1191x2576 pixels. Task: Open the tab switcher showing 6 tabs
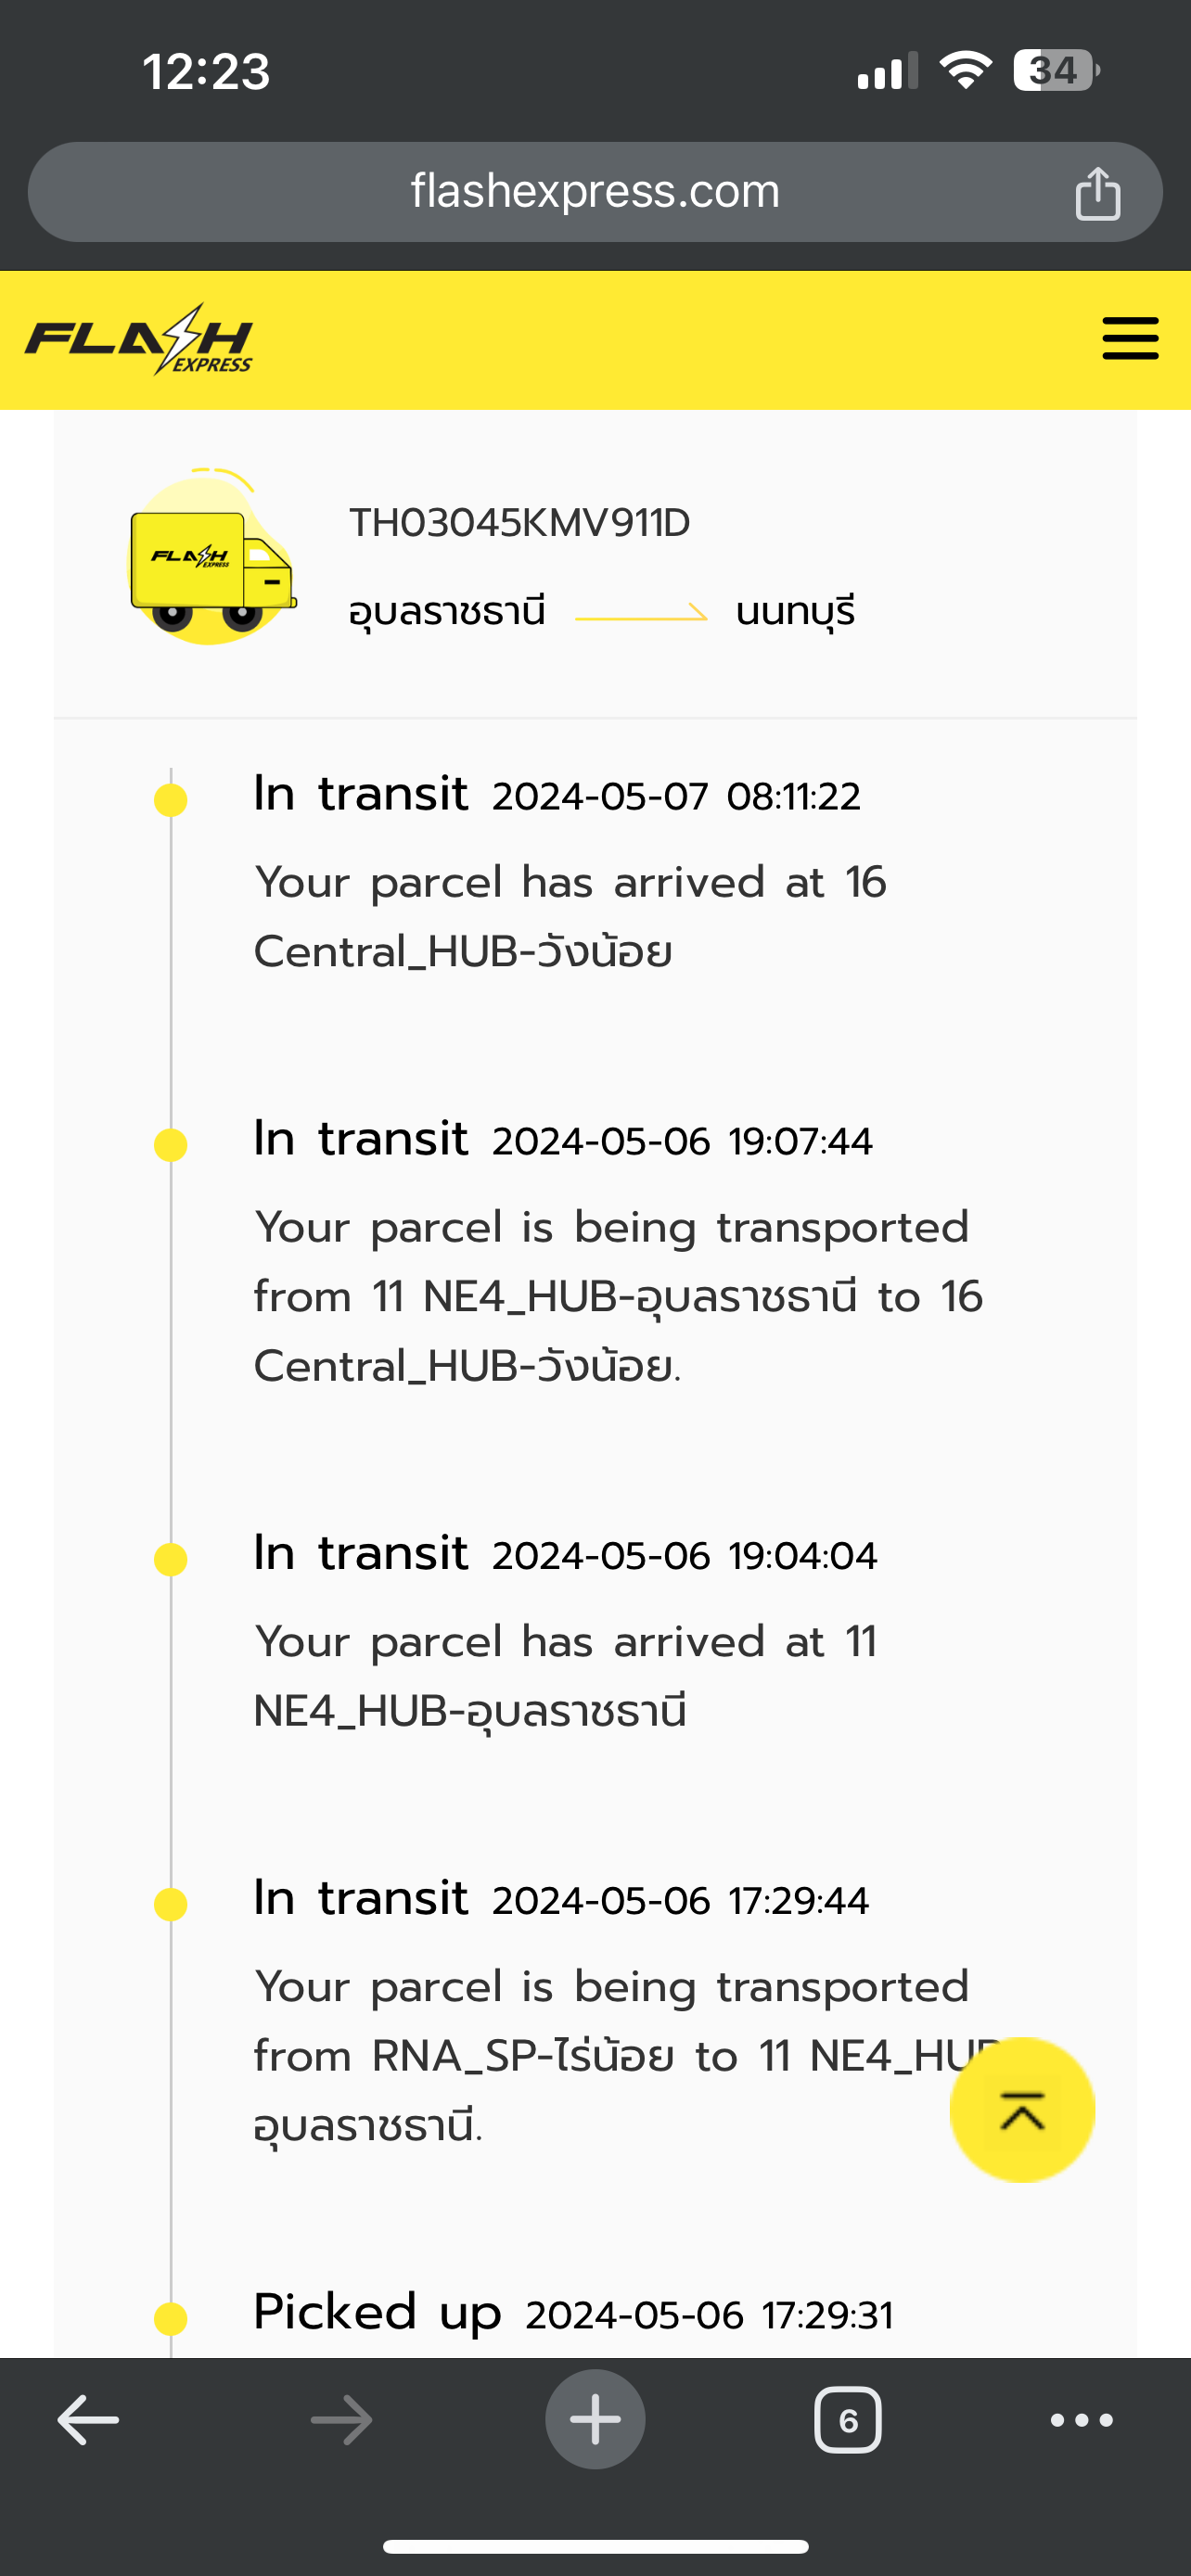pyautogui.click(x=848, y=2420)
